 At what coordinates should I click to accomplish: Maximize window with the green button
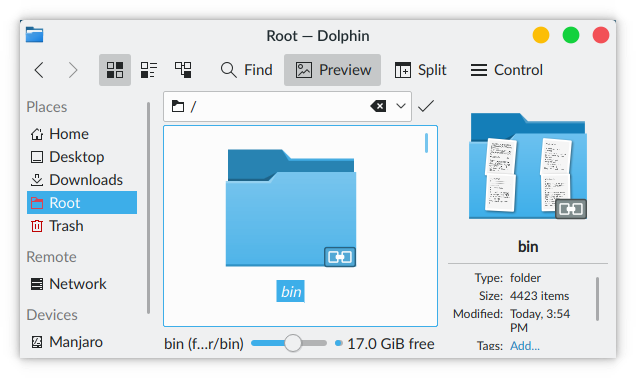click(571, 35)
